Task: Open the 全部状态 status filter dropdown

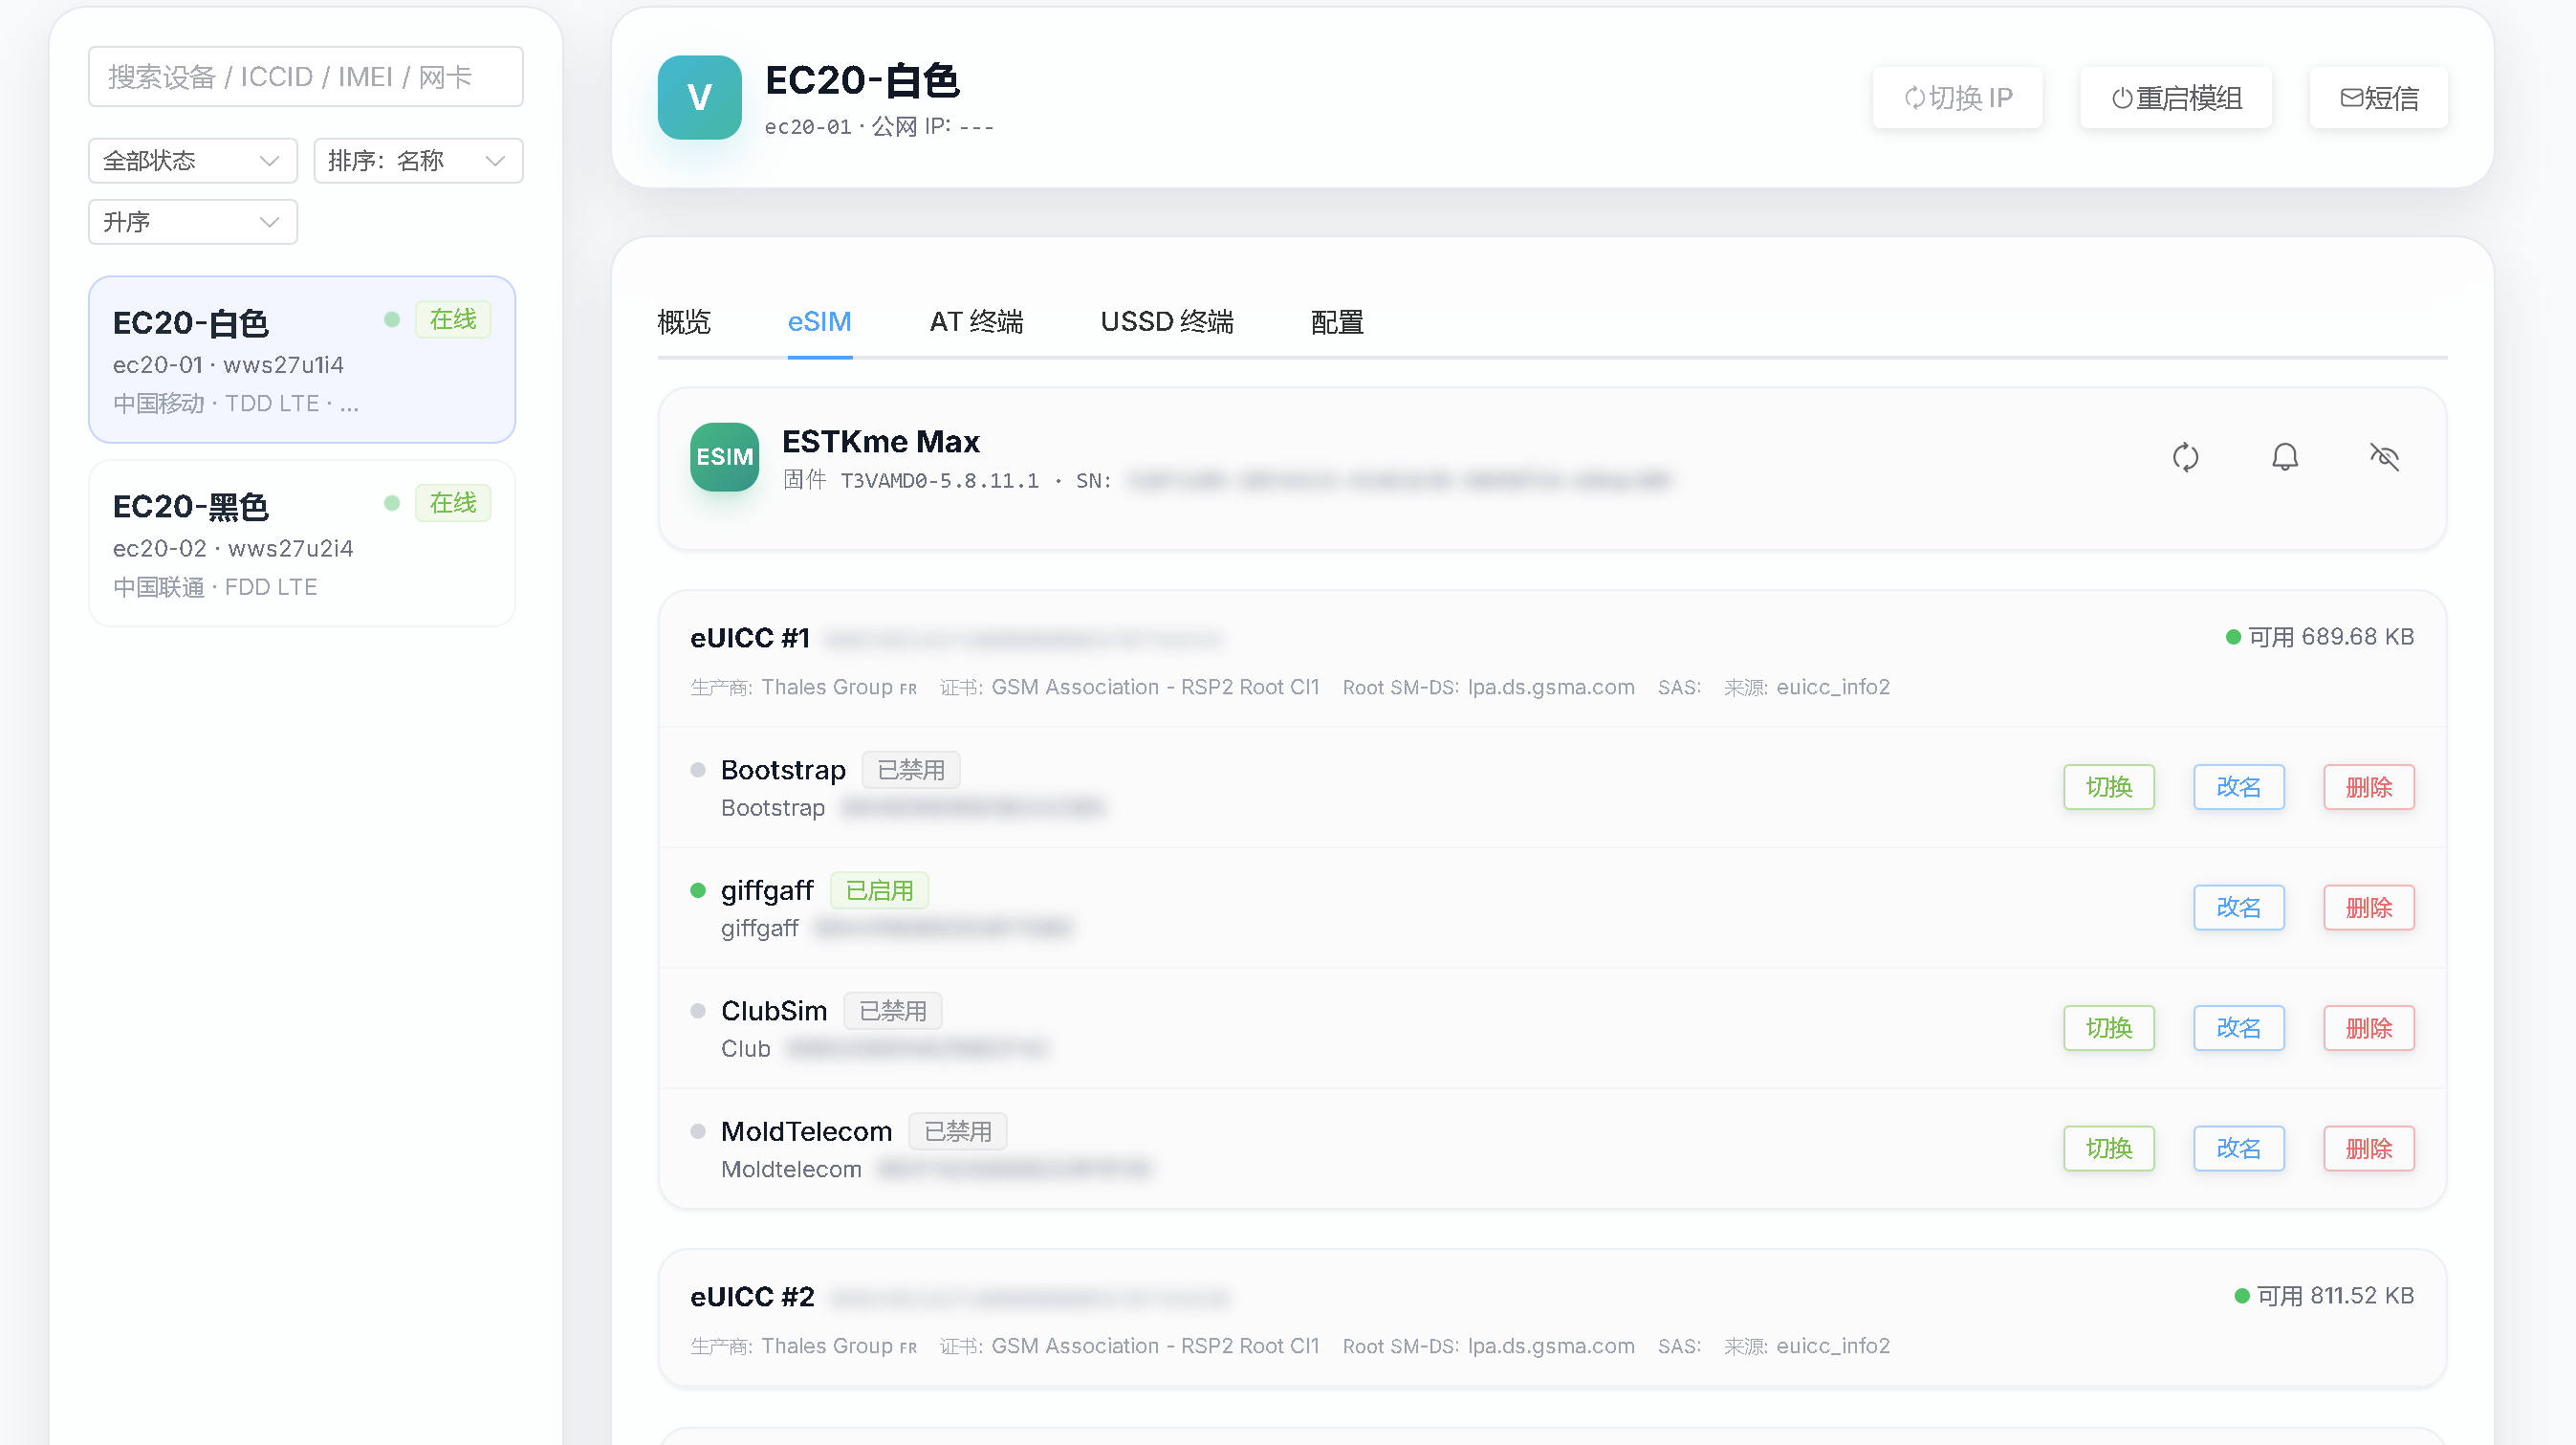Action: coord(192,161)
